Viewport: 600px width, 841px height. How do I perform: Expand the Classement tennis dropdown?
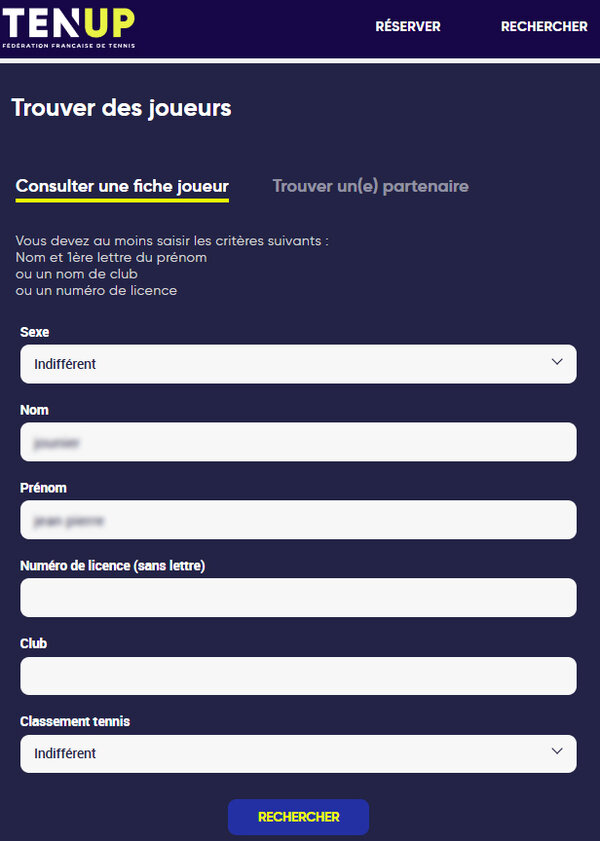298,754
